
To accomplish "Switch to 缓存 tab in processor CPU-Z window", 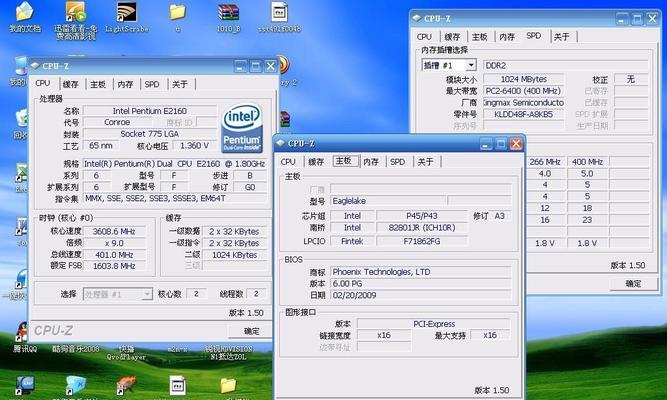I will point(71,84).
